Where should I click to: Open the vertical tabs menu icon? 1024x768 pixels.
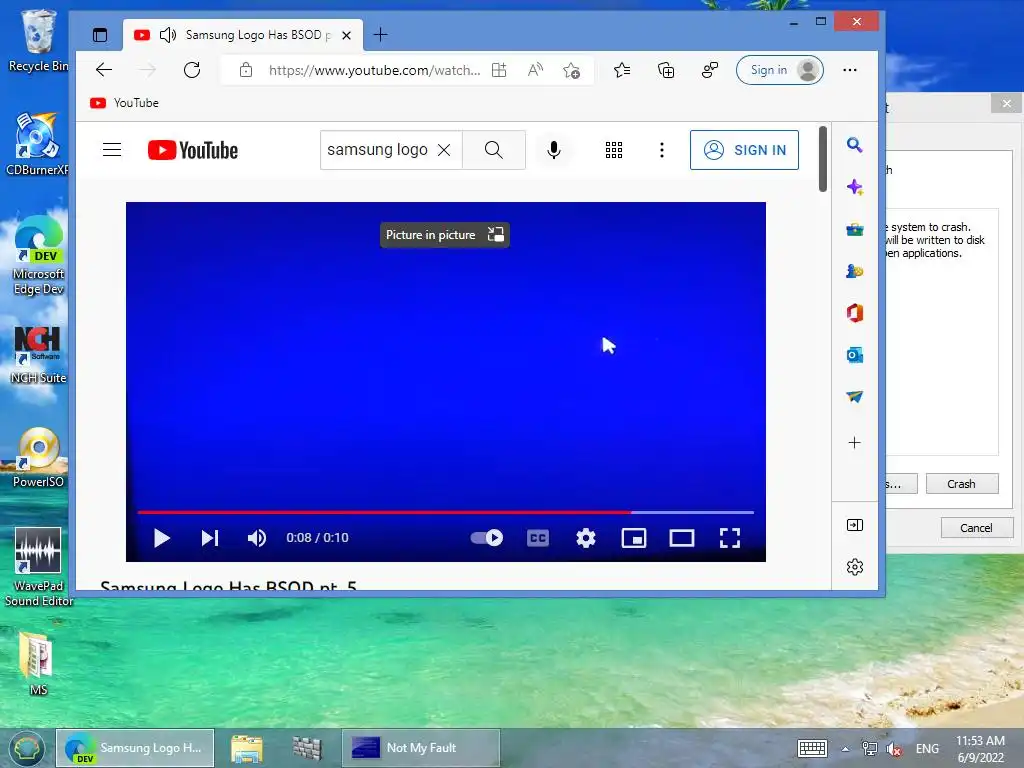100,35
